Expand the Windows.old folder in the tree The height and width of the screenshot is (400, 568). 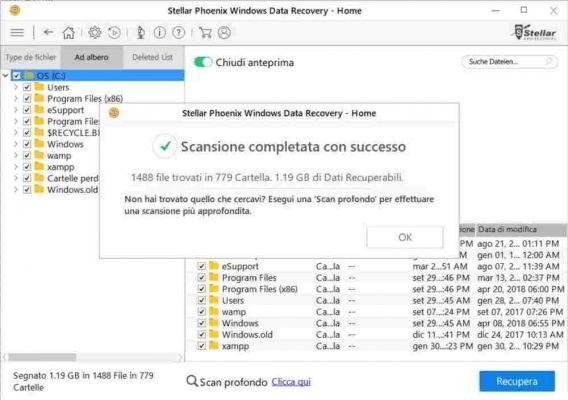click(16, 189)
